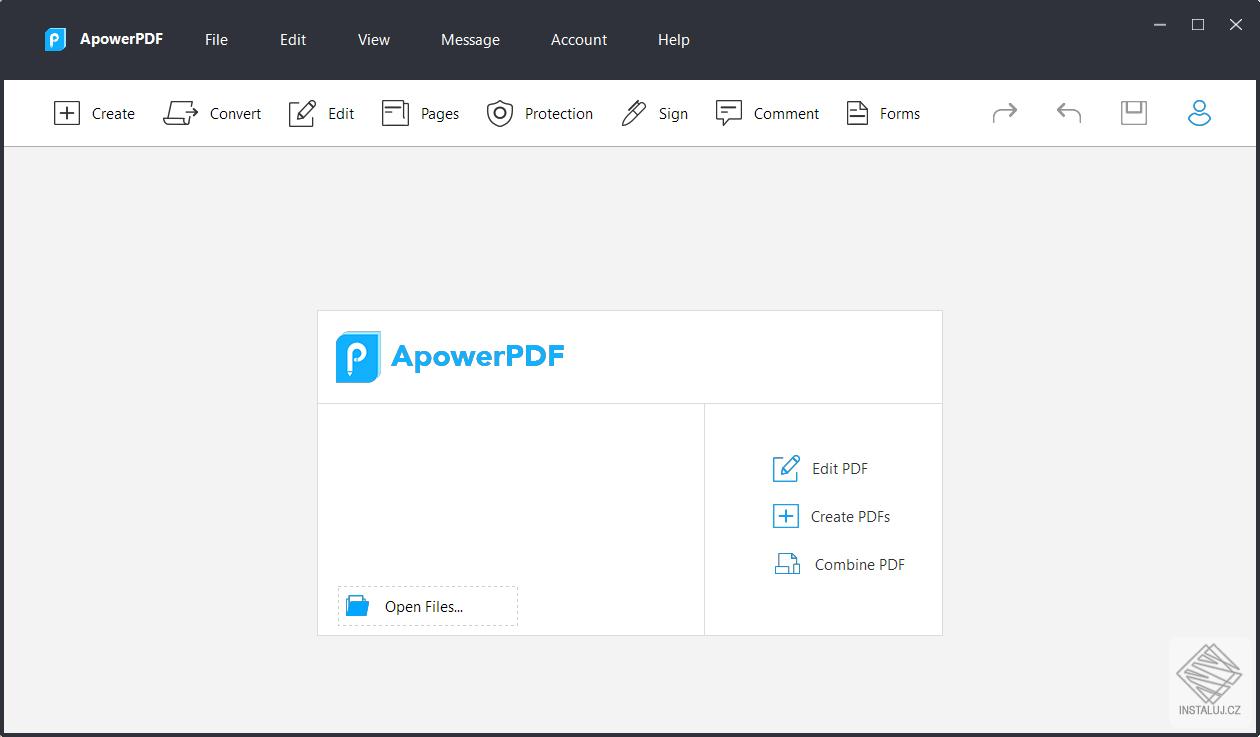Click the Convert icon in toolbar

tap(181, 113)
